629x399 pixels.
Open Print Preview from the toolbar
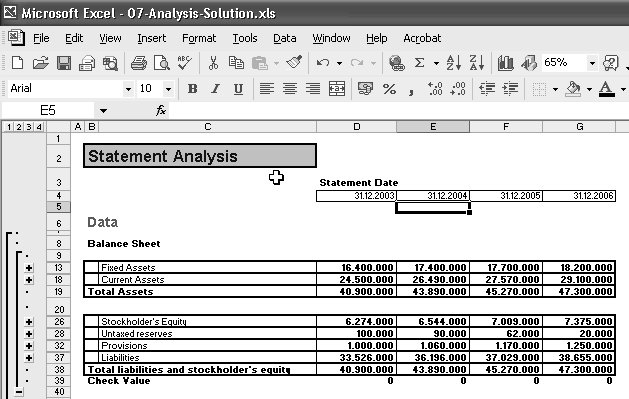tap(162, 63)
